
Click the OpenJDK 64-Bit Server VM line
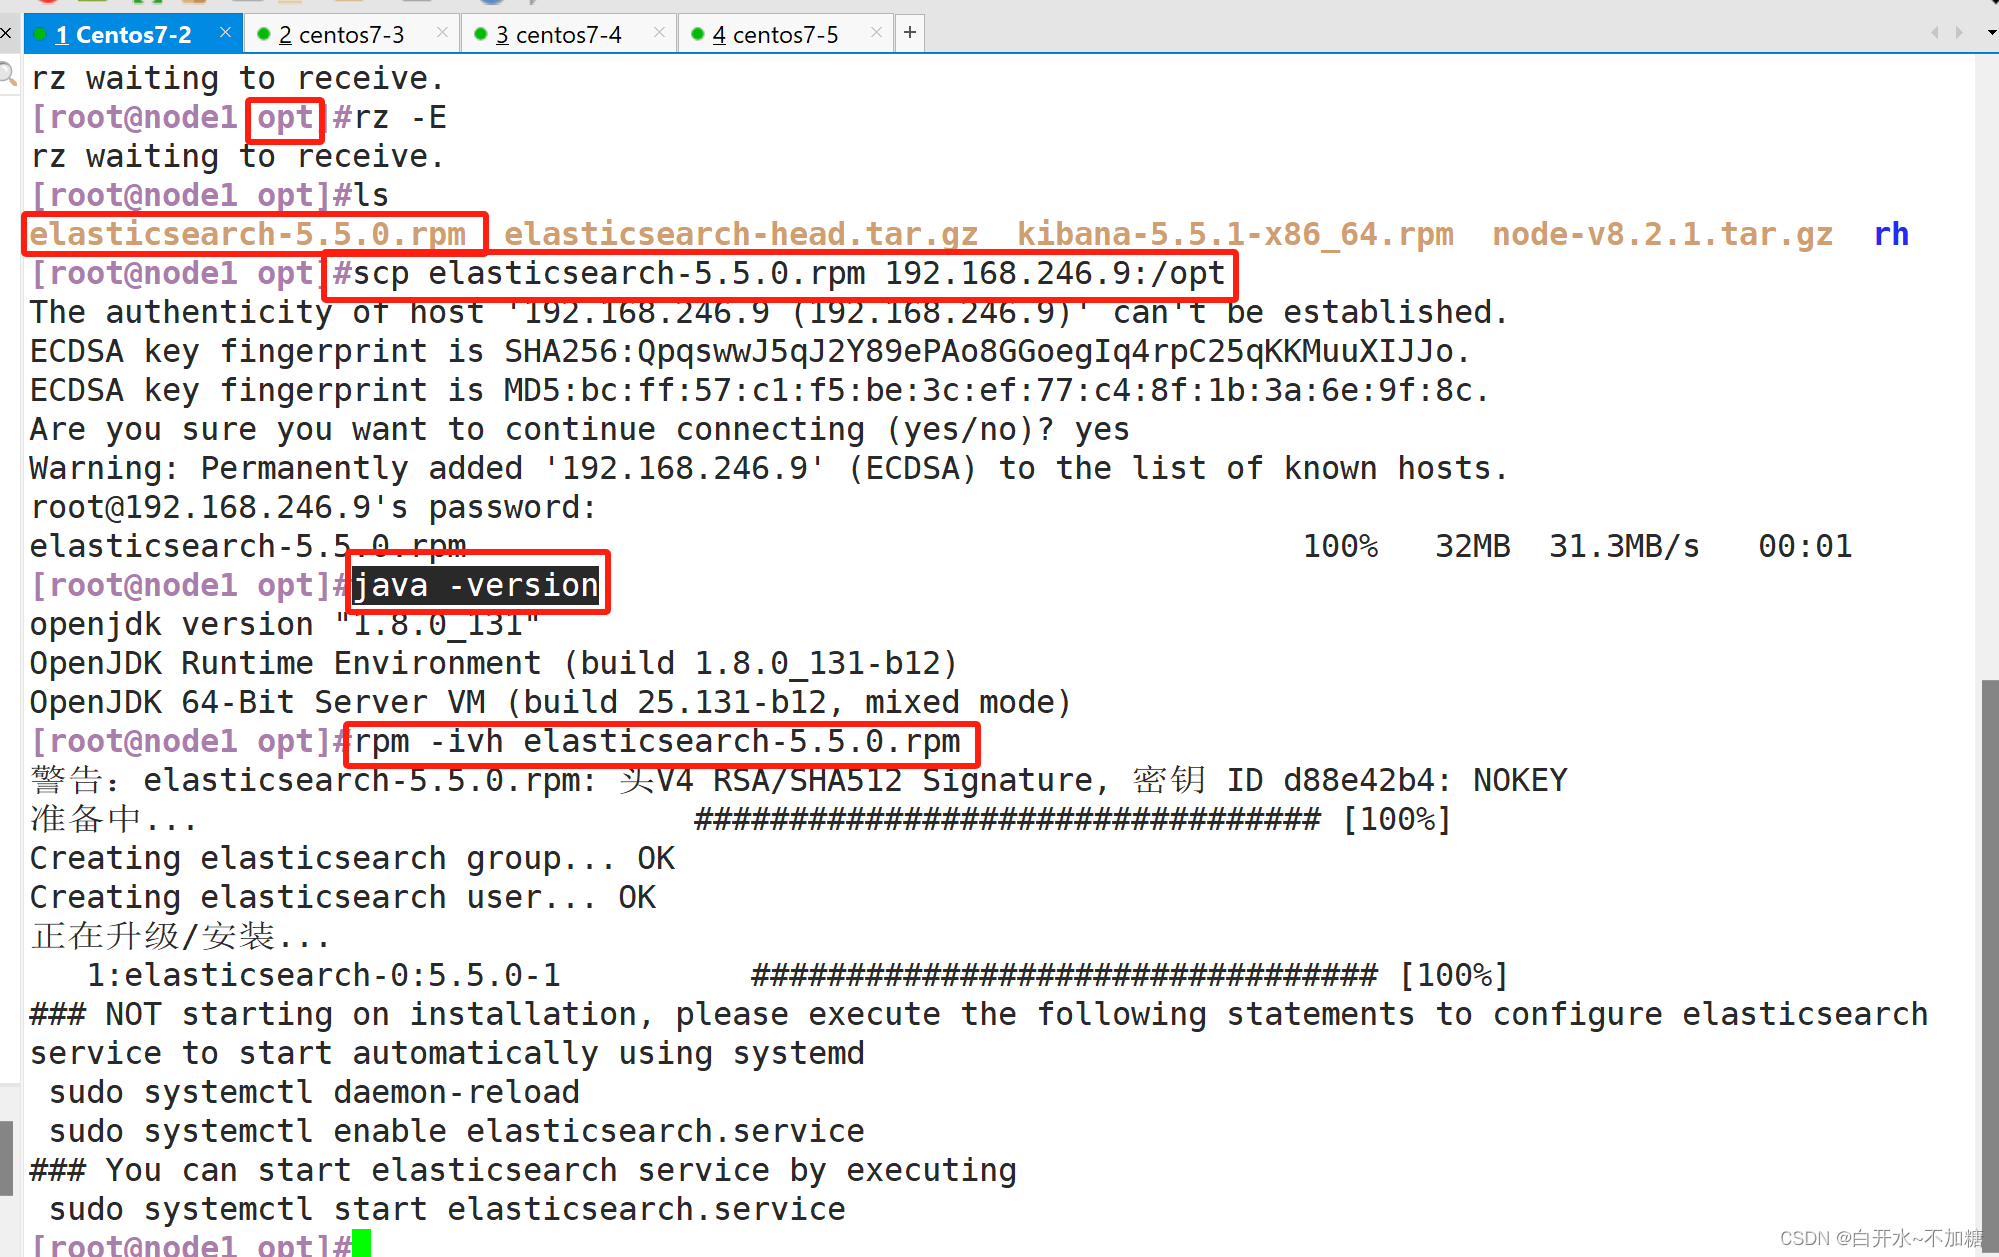[551, 702]
